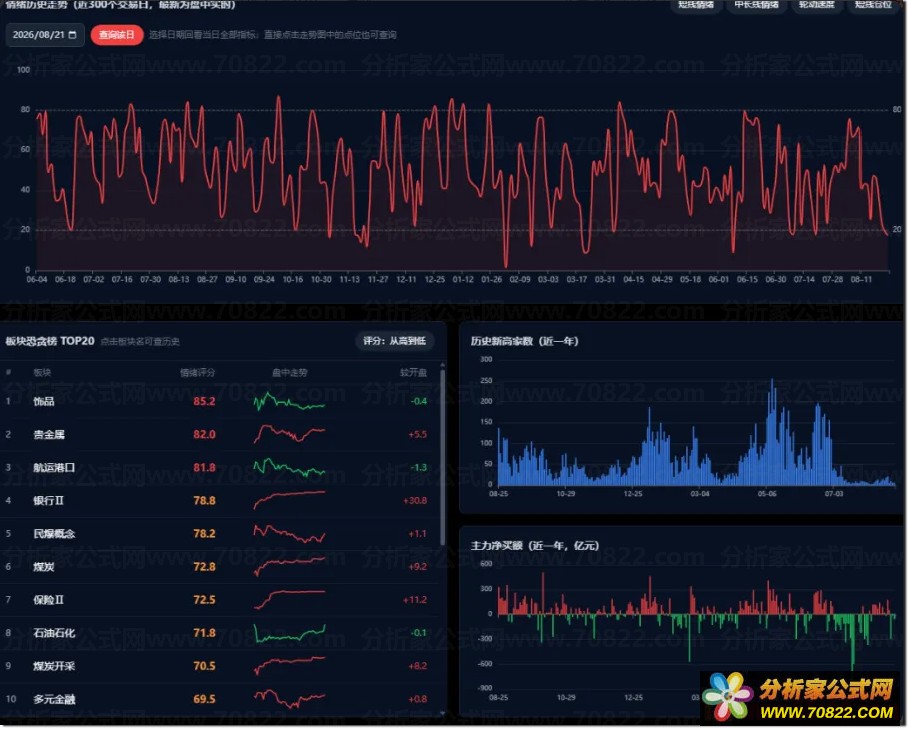
Task: Select the 短线仓位 tab
Action: coord(873,5)
